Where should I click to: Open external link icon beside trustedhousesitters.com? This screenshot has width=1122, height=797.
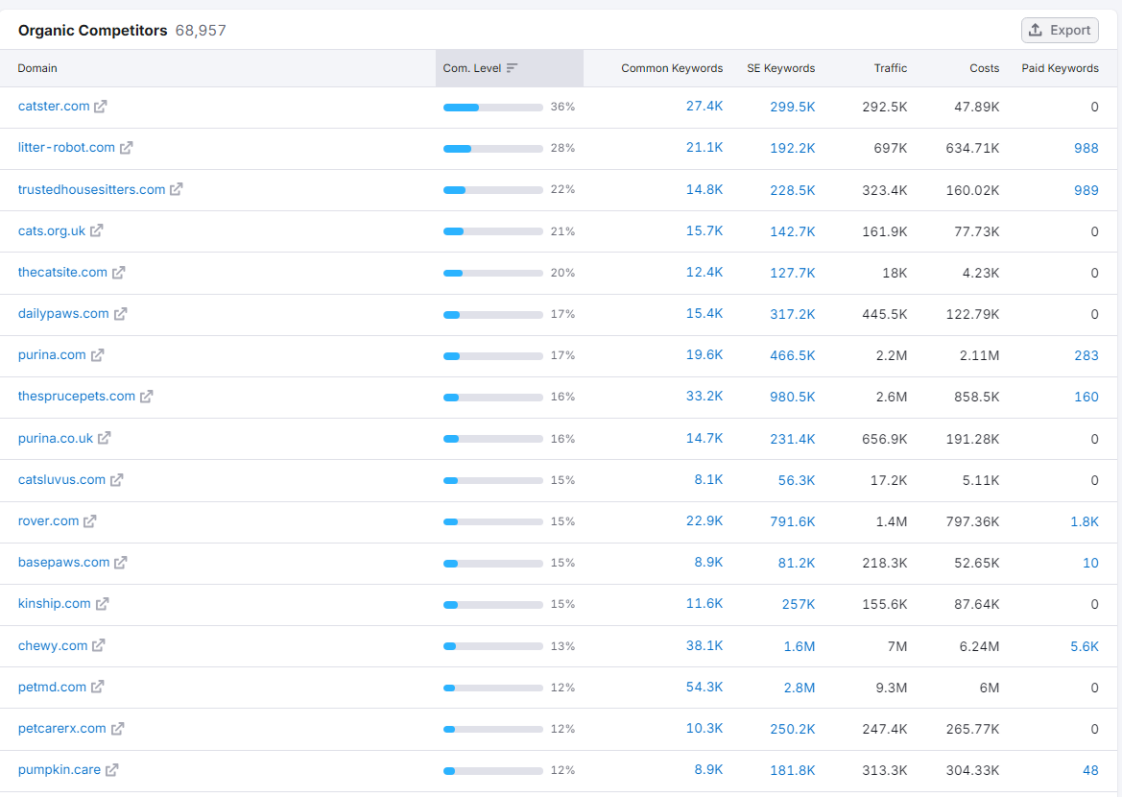pos(176,190)
